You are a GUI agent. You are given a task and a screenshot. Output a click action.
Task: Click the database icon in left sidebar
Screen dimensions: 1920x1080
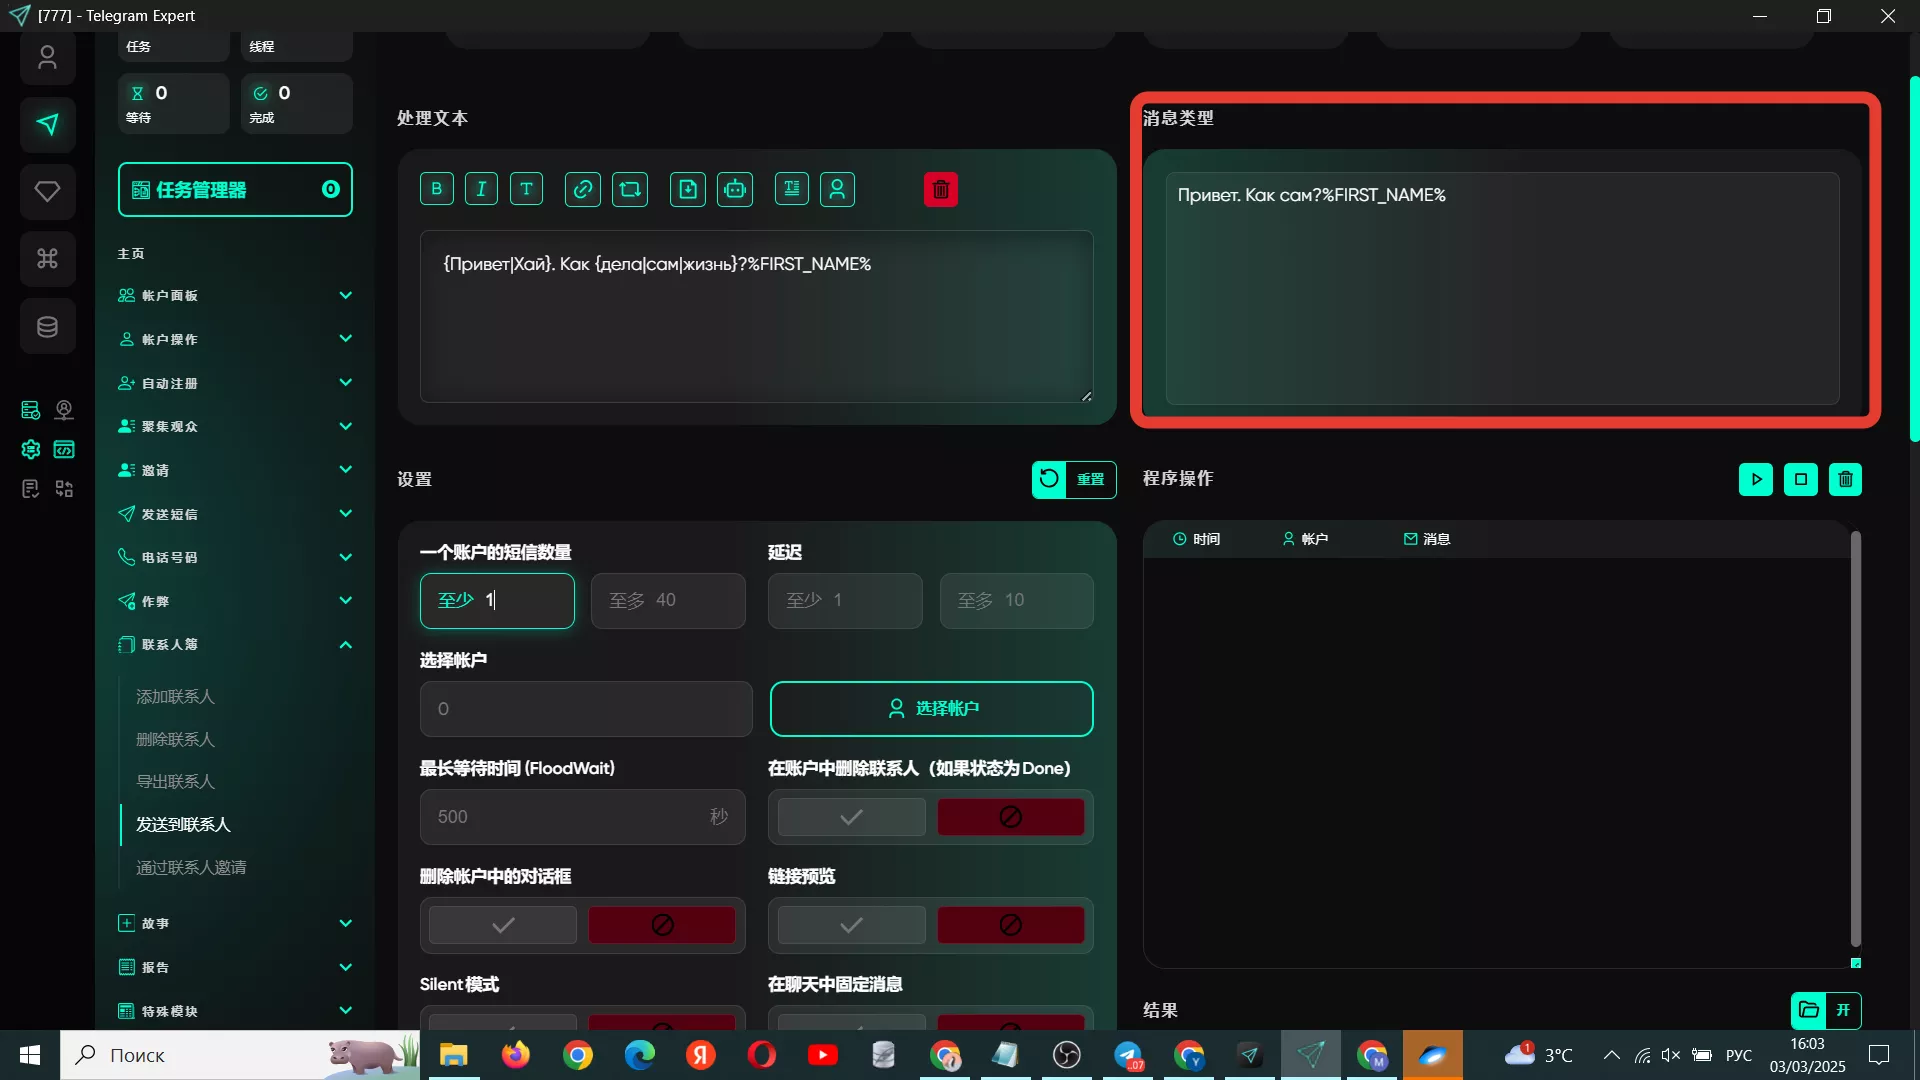[47, 326]
